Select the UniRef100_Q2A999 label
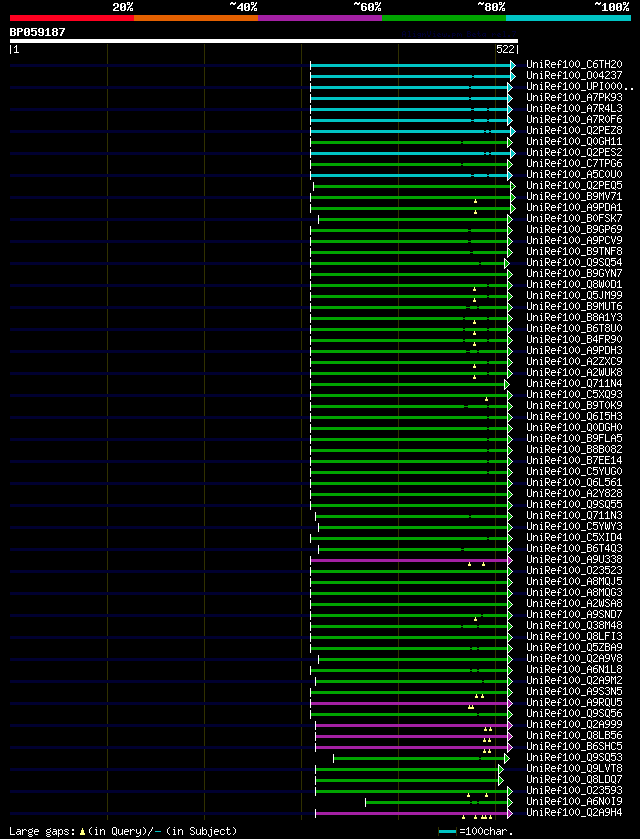This screenshot has width=640, height=839. [x=574, y=724]
